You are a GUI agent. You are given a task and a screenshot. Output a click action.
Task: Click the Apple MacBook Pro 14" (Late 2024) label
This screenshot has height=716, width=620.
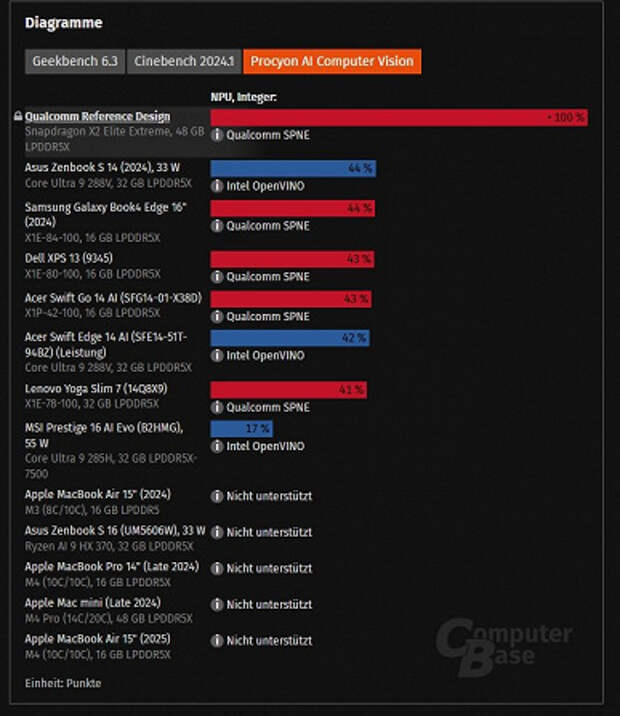point(111,567)
